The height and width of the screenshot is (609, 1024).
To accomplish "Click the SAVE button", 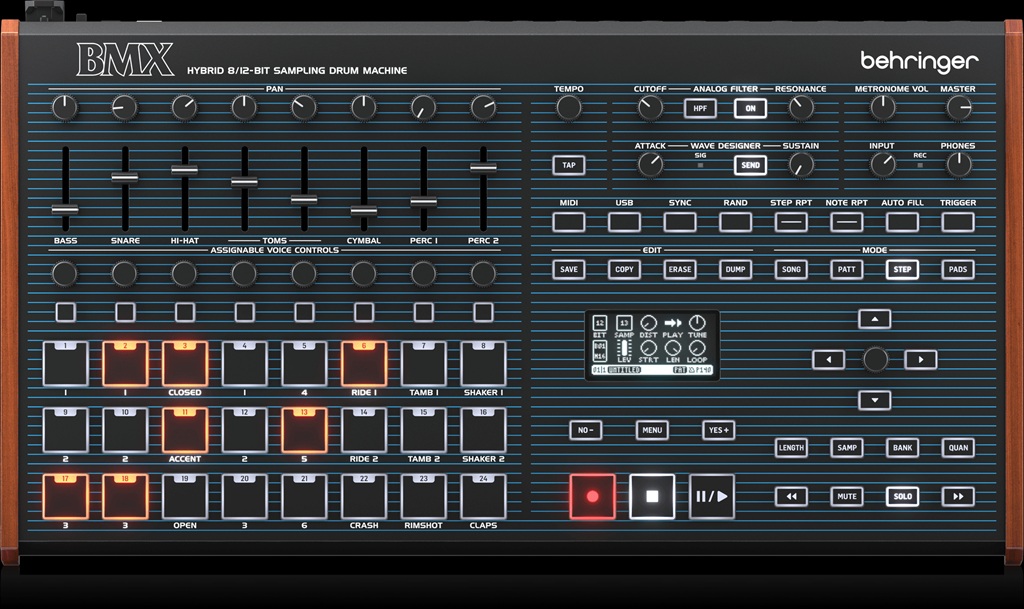I will [568, 269].
